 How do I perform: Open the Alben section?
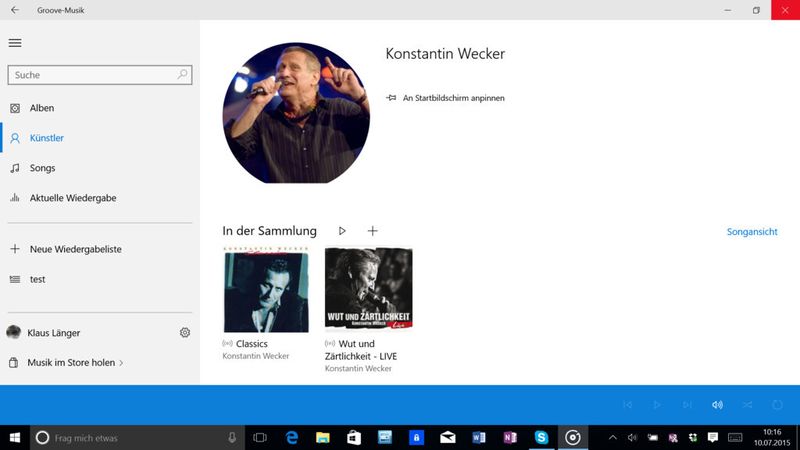pos(41,108)
